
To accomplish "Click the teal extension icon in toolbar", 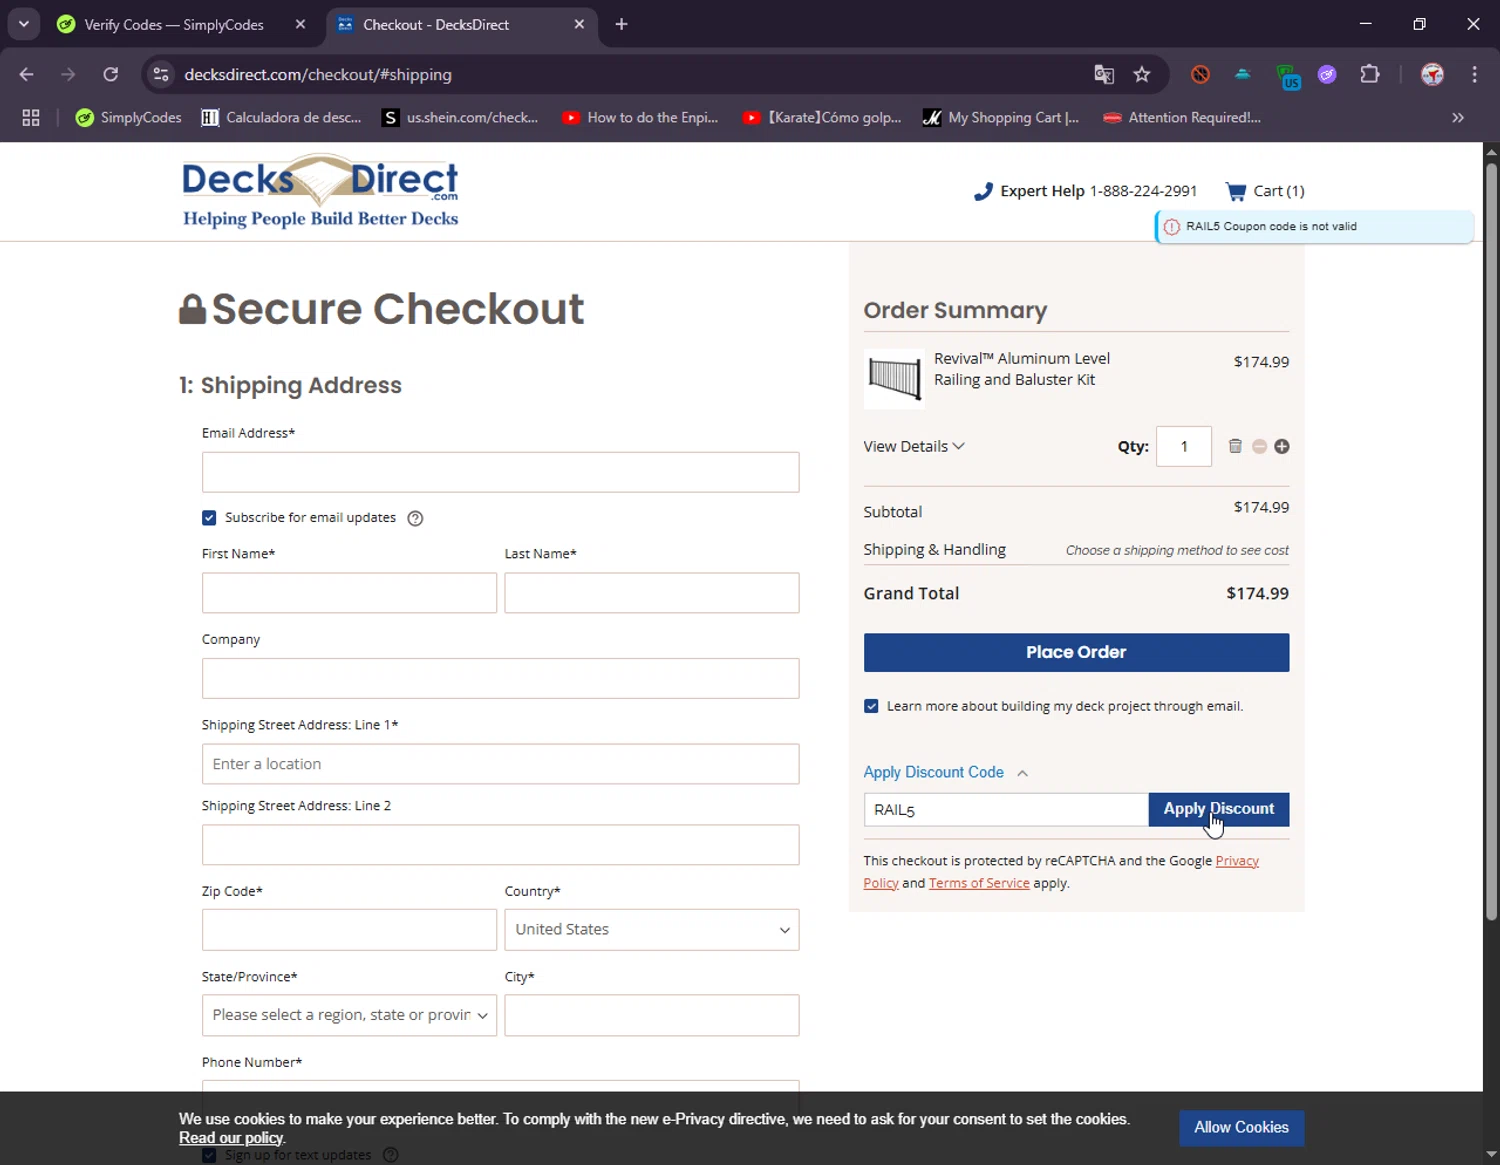I will [1242, 74].
